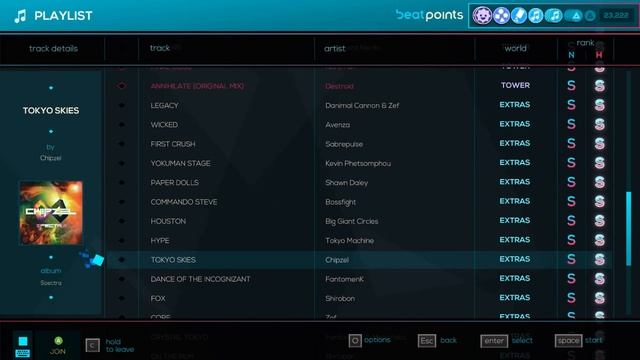The width and height of the screenshot is (640, 360).
Task: Click the track details column header
Action: (x=53, y=49)
